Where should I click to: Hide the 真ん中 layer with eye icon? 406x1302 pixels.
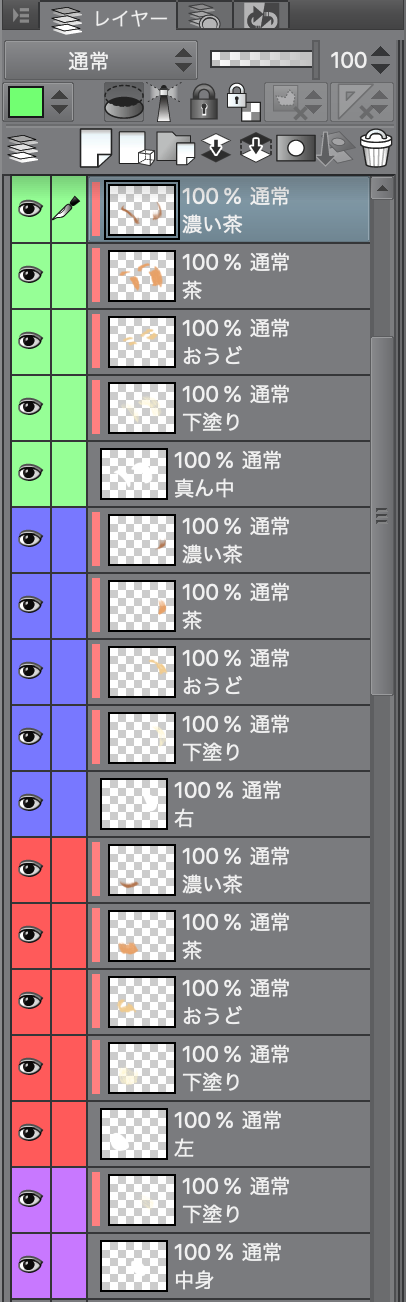coord(30,473)
